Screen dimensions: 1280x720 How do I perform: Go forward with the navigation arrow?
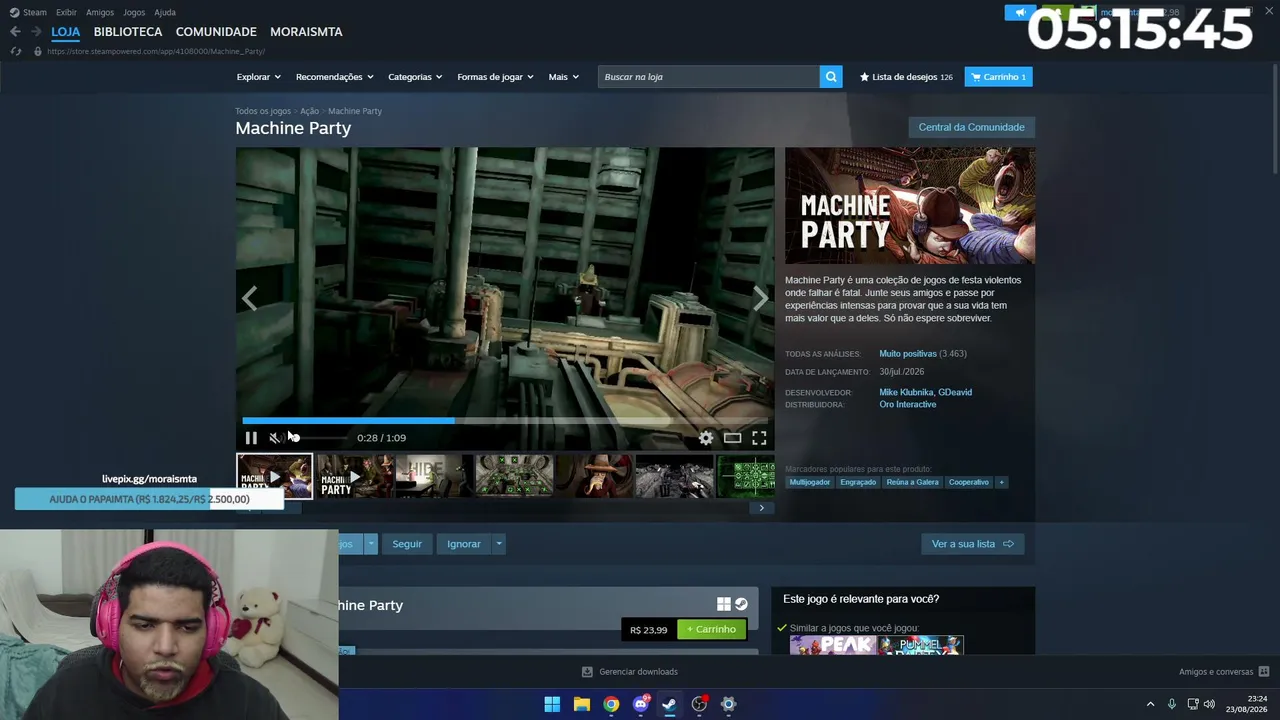(x=36, y=32)
